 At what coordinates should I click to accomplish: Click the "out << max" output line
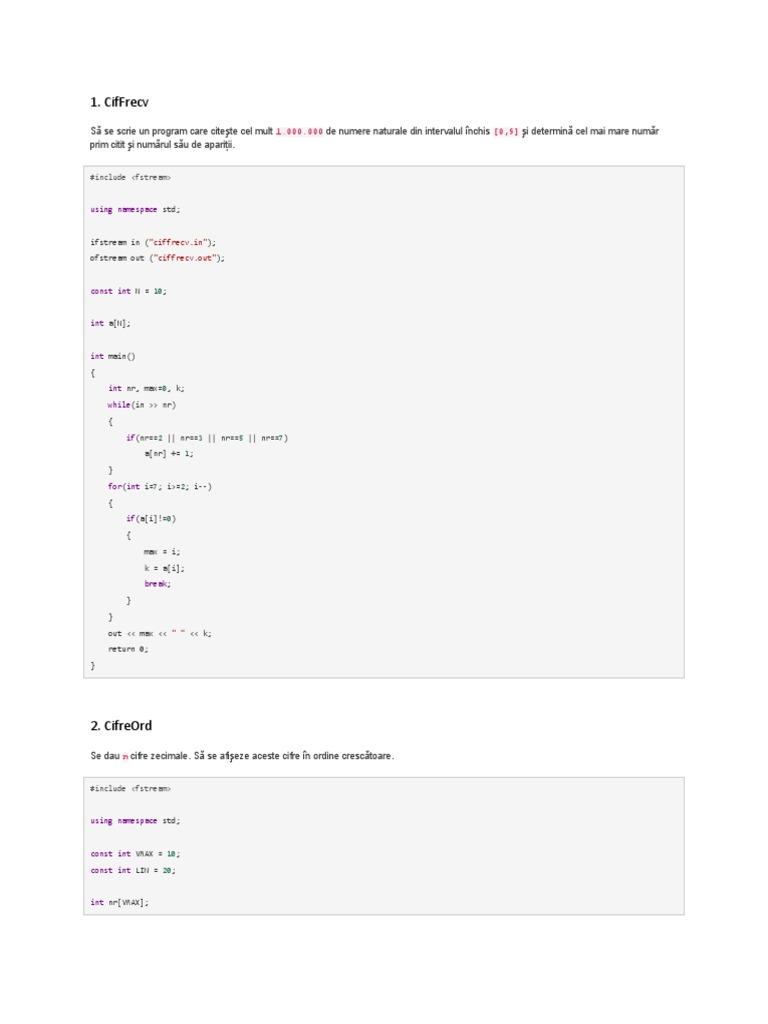(x=160, y=633)
